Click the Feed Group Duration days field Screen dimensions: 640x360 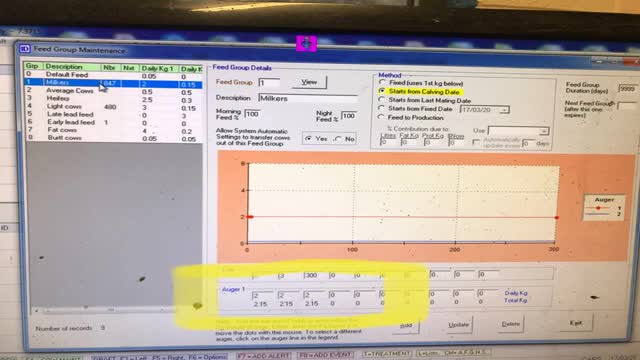(627, 89)
